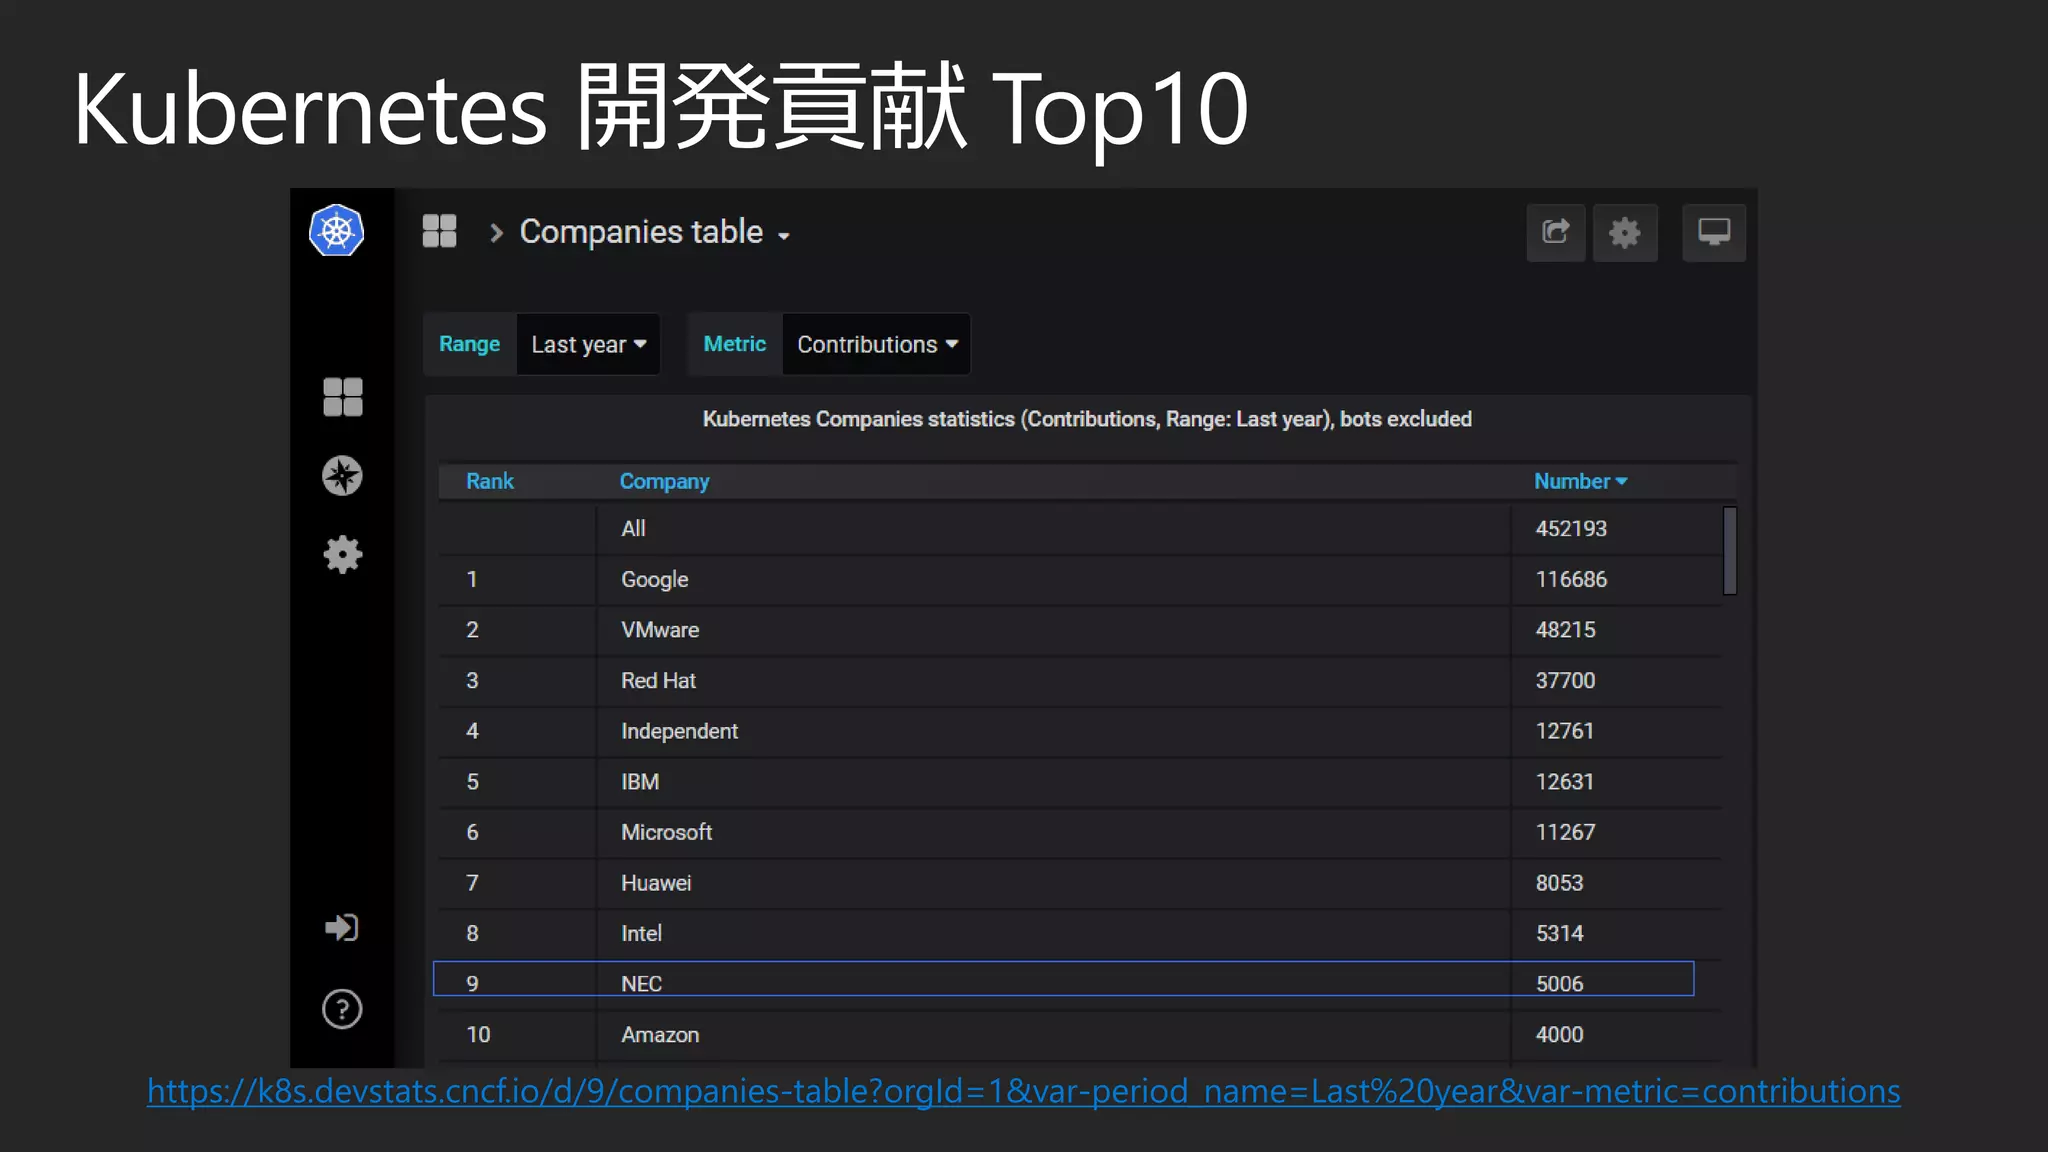Open the Contributions metric dropdown
This screenshot has height=1152, width=2048.
(x=877, y=344)
